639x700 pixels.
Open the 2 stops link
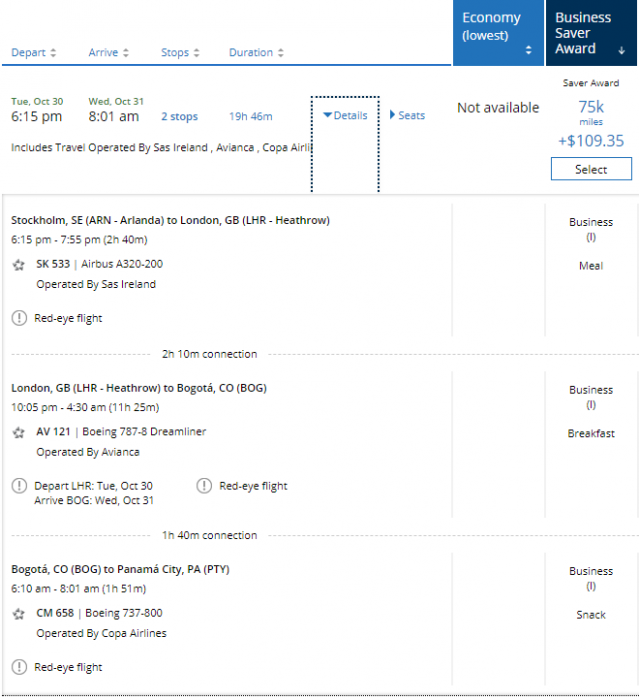(180, 117)
